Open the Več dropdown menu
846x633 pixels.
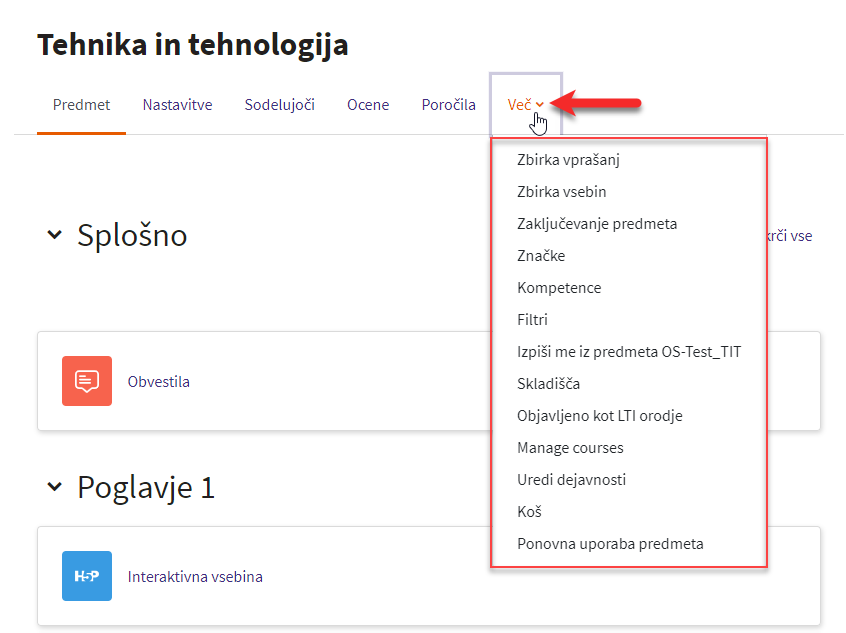(526, 104)
